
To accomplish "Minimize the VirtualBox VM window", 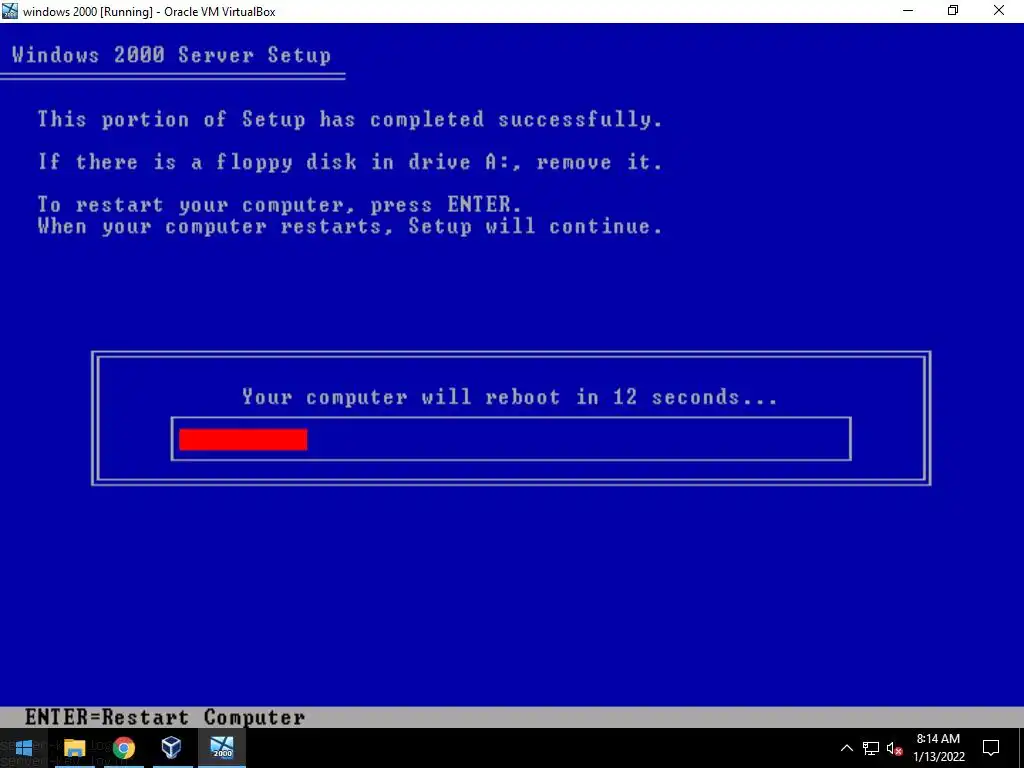I will point(908,11).
